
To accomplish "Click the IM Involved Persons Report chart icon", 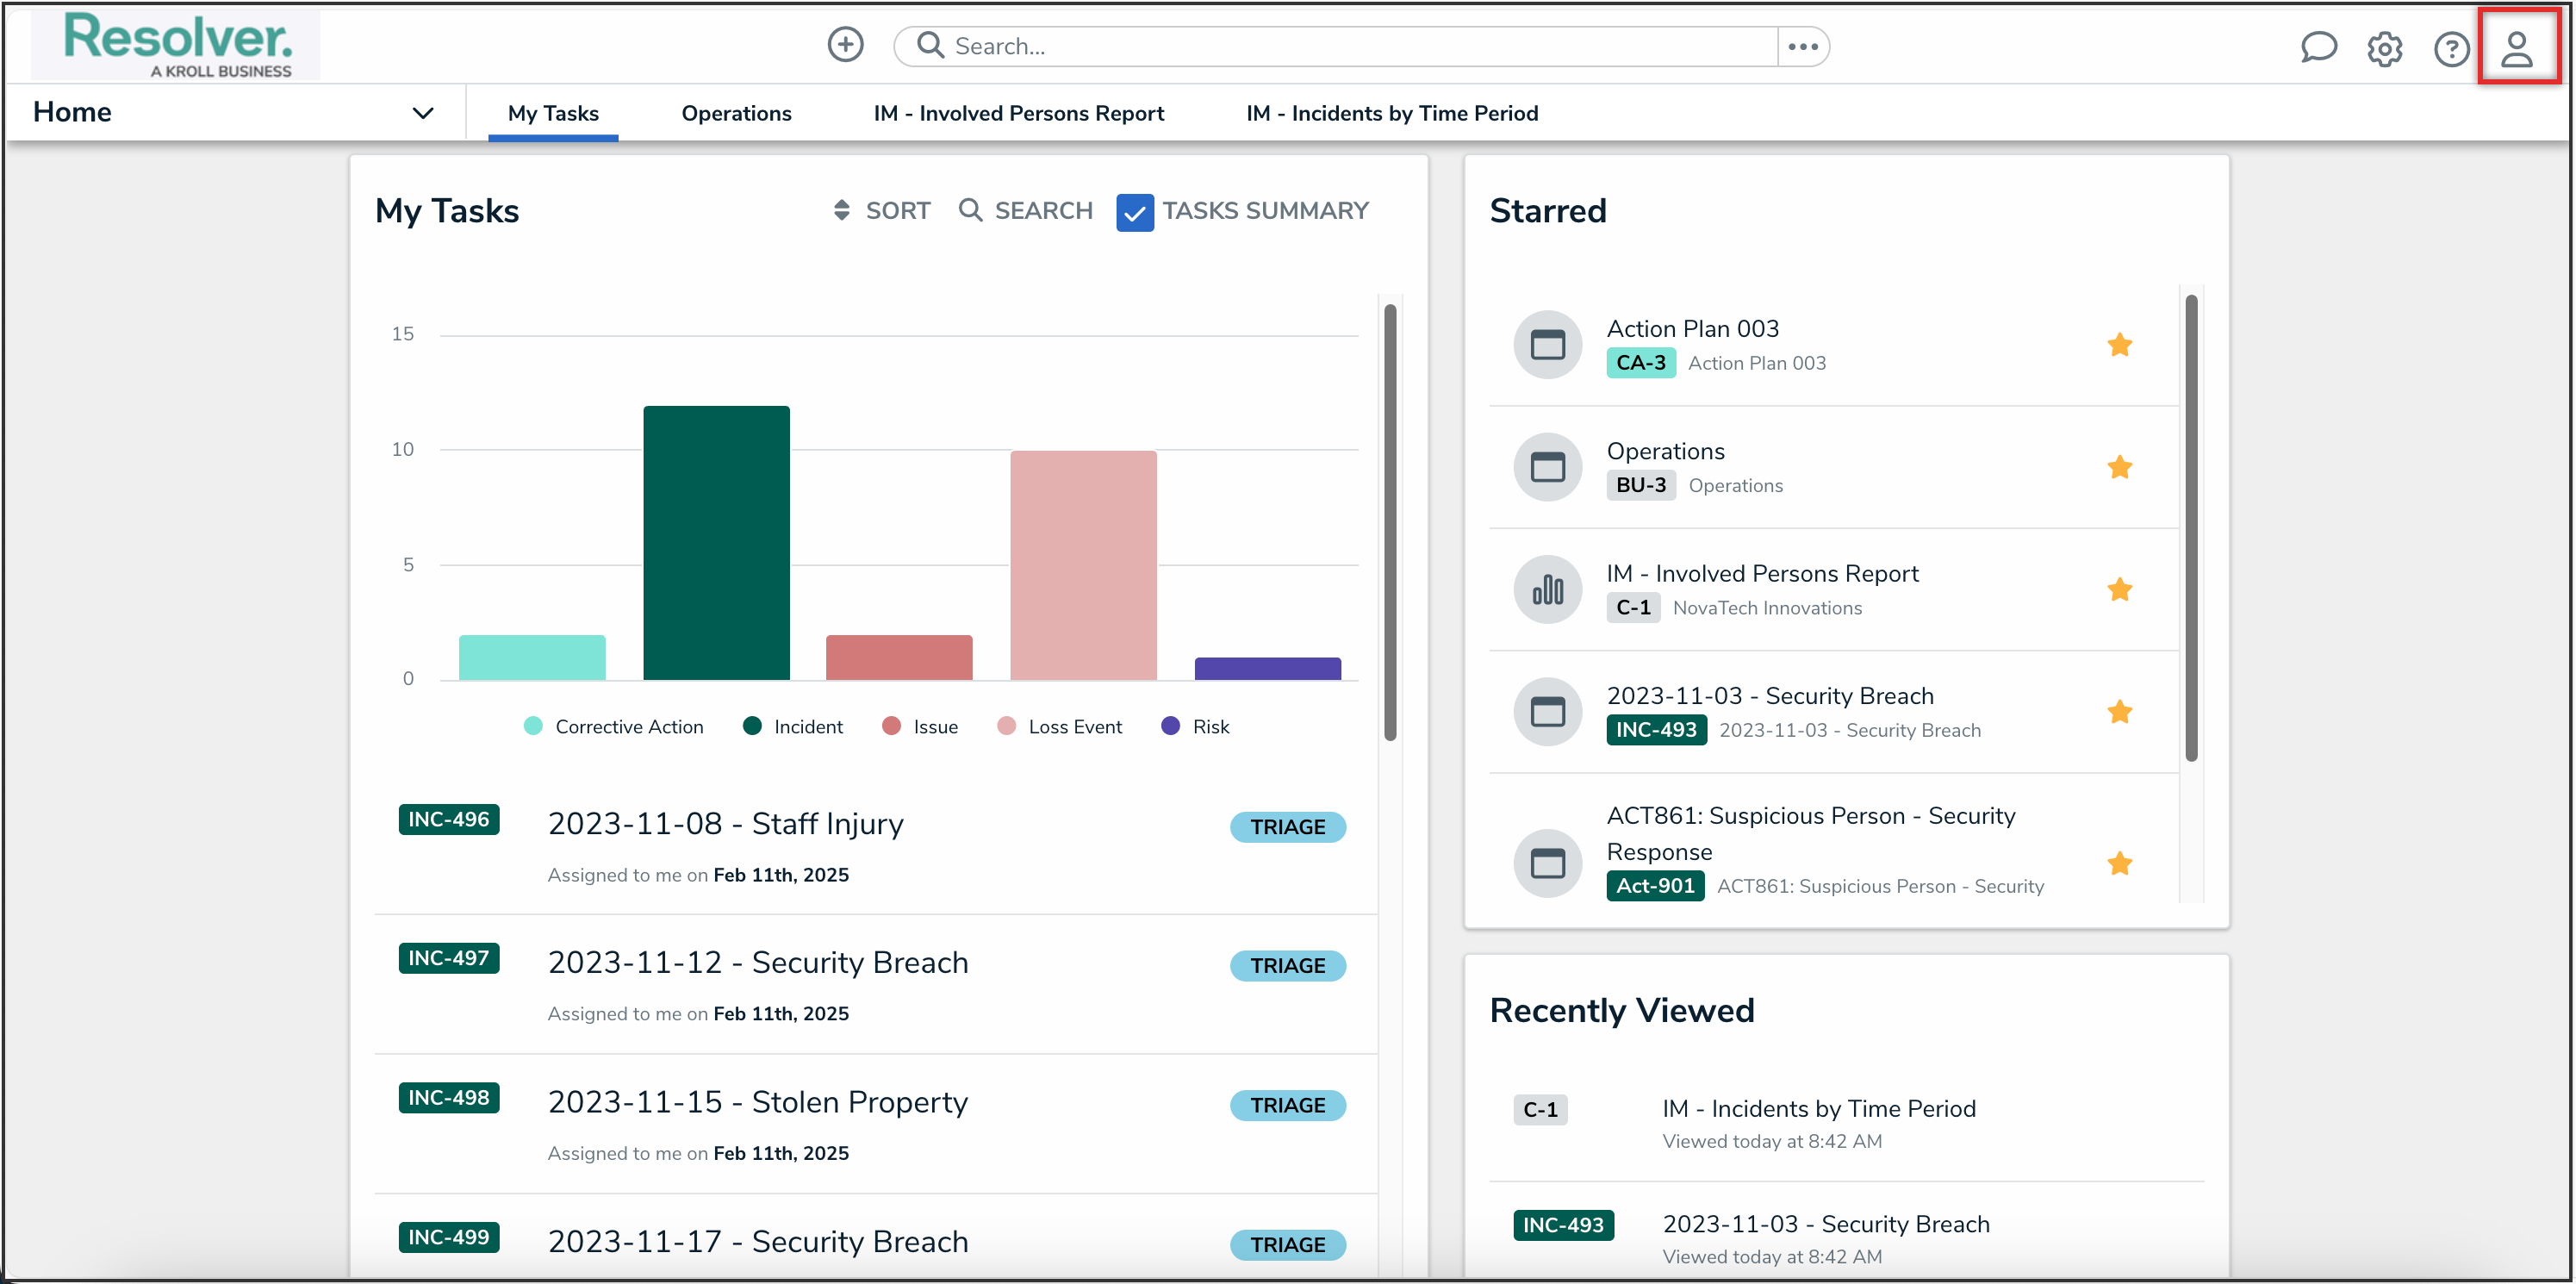I will 1547,590.
